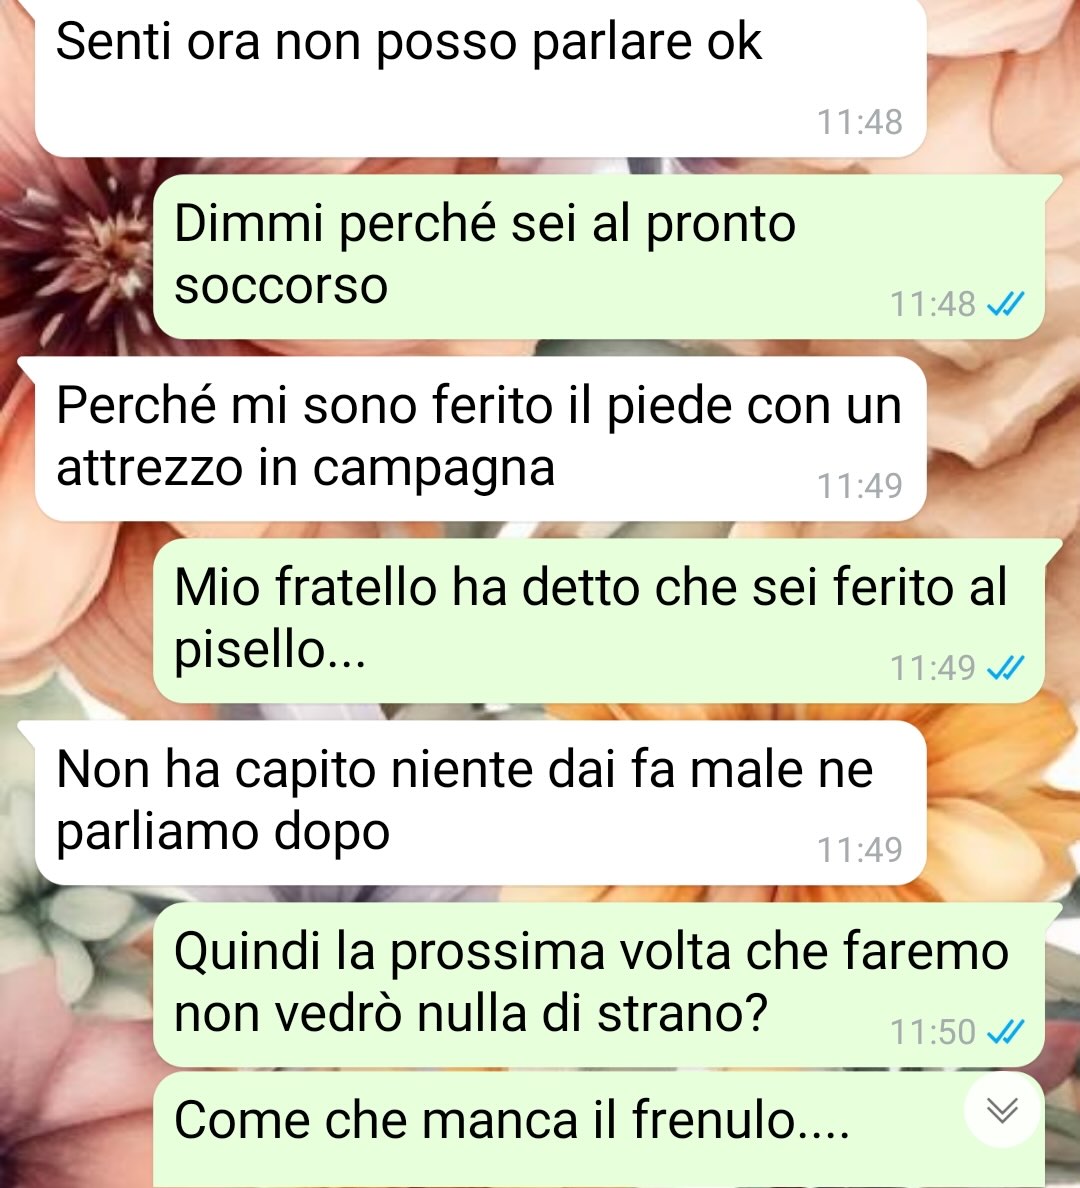Tap read receipt ticks beside 11:50

tap(1006, 1032)
